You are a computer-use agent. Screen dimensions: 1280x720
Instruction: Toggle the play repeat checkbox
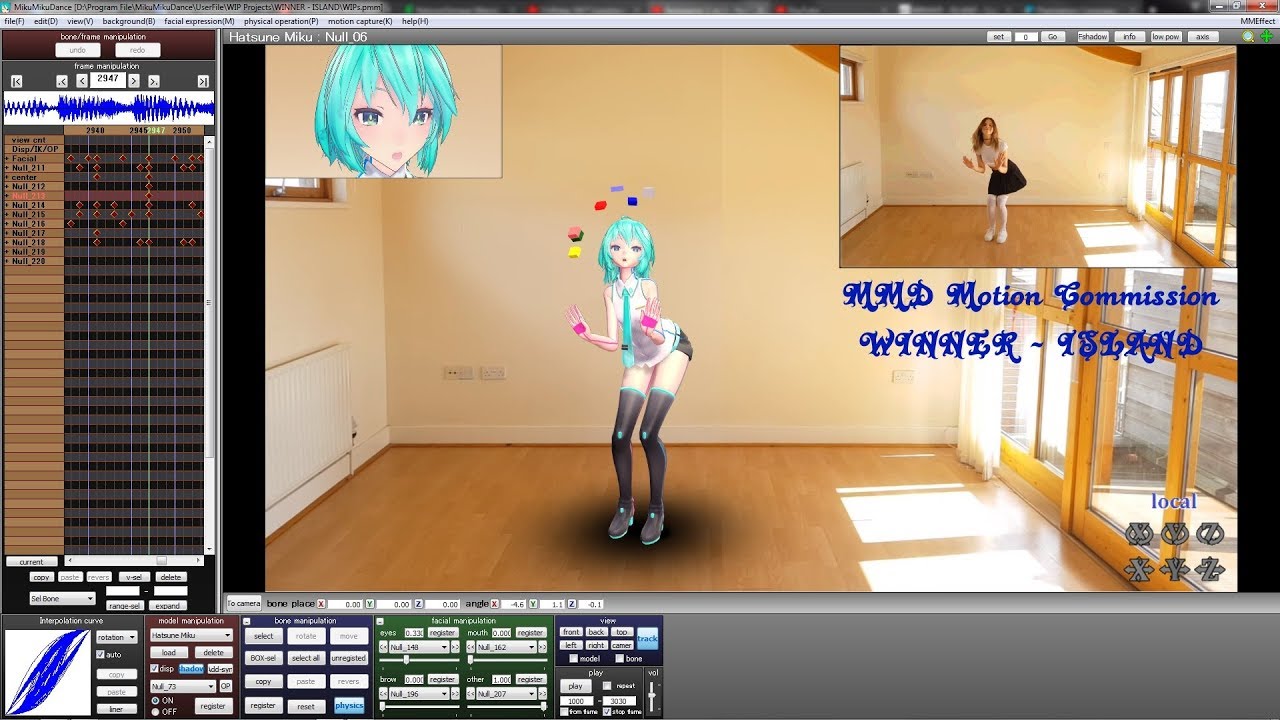(607, 686)
